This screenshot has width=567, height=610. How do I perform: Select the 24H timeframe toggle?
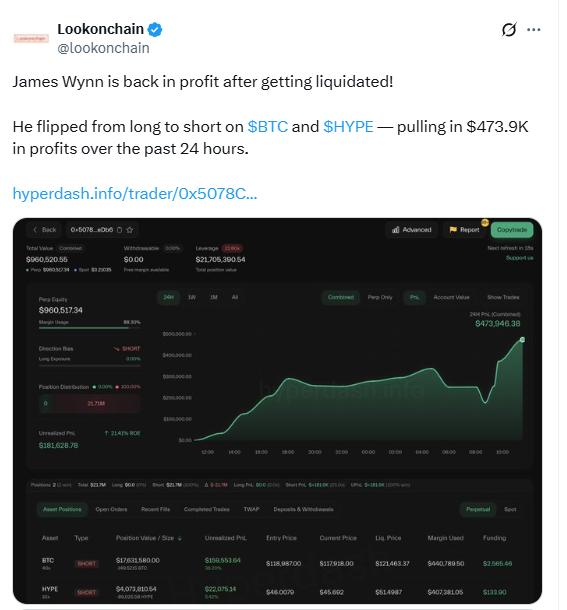pyautogui.click(x=169, y=298)
